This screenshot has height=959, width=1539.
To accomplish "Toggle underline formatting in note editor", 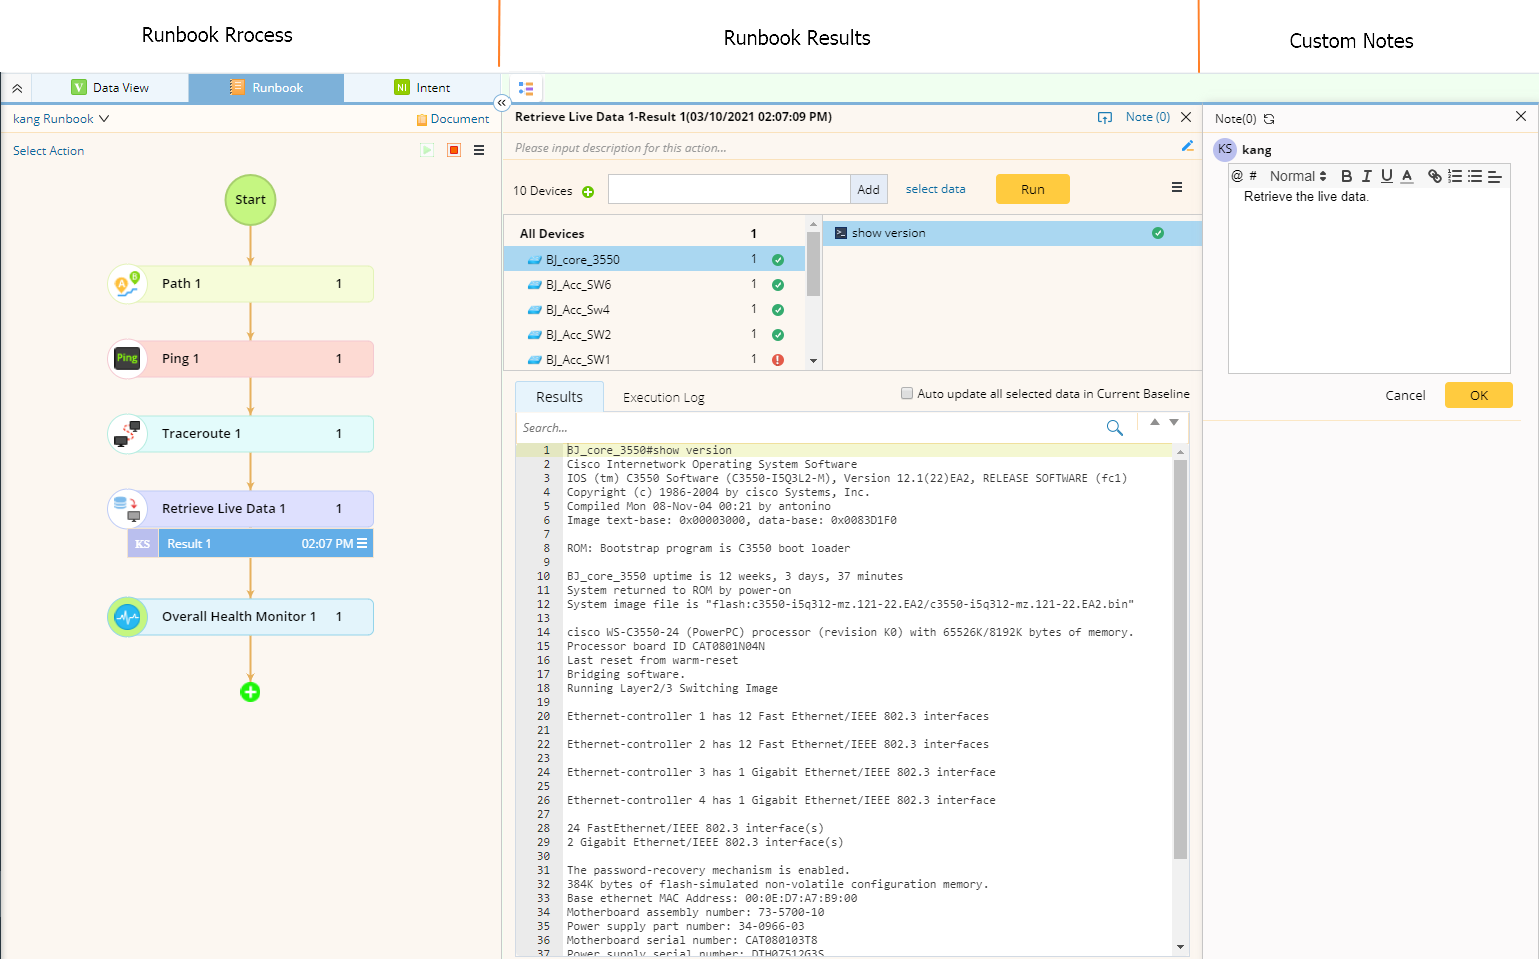I will tap(1386, 176).
